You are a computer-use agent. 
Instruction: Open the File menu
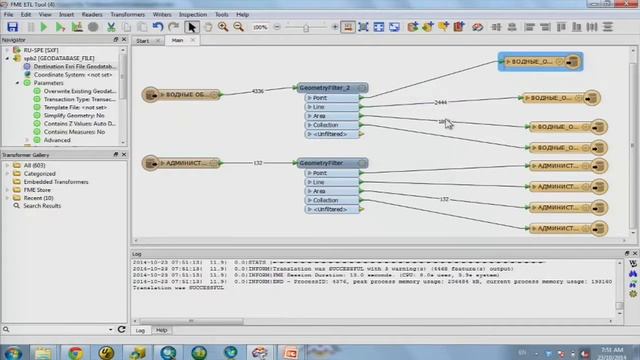click(8, 14)
